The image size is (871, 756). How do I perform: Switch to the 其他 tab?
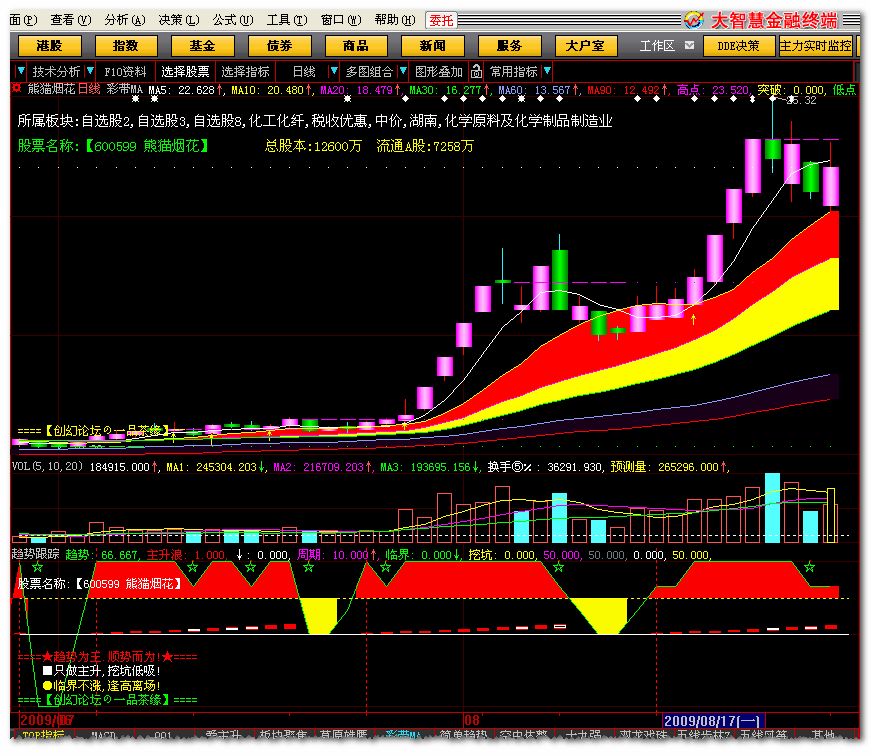pyautogui.click(x=822, y=735)
